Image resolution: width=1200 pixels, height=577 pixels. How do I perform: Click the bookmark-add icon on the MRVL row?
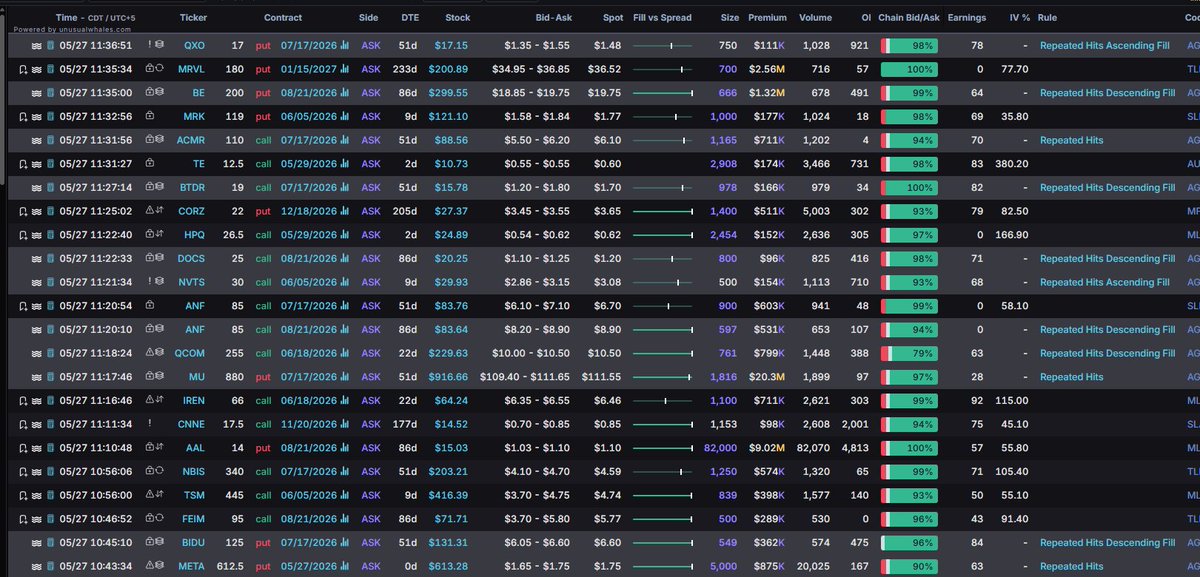tap(23, 69)
